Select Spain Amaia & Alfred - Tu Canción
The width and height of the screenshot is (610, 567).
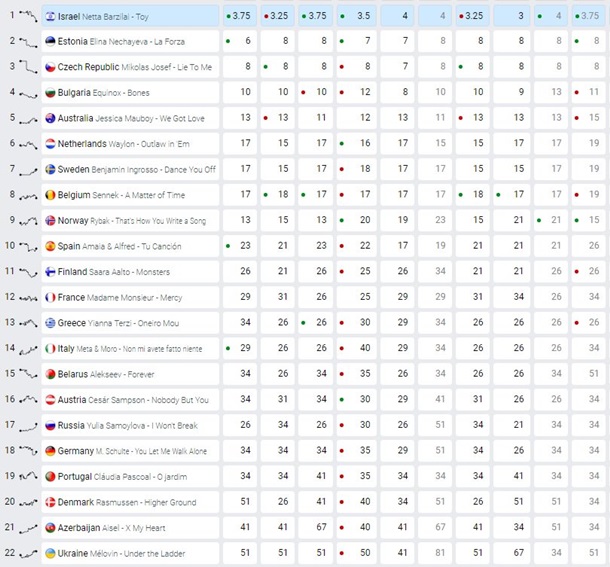[119, 246]
